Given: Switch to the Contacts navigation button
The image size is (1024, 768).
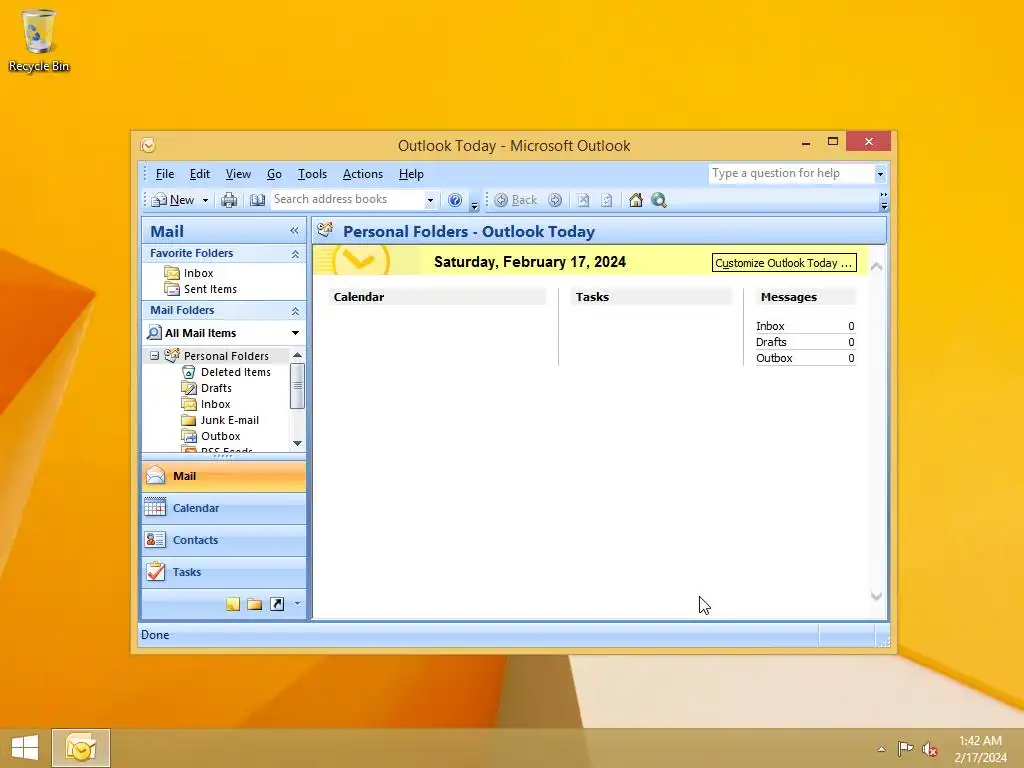Looking at the screenshot, I should (223, 540).
